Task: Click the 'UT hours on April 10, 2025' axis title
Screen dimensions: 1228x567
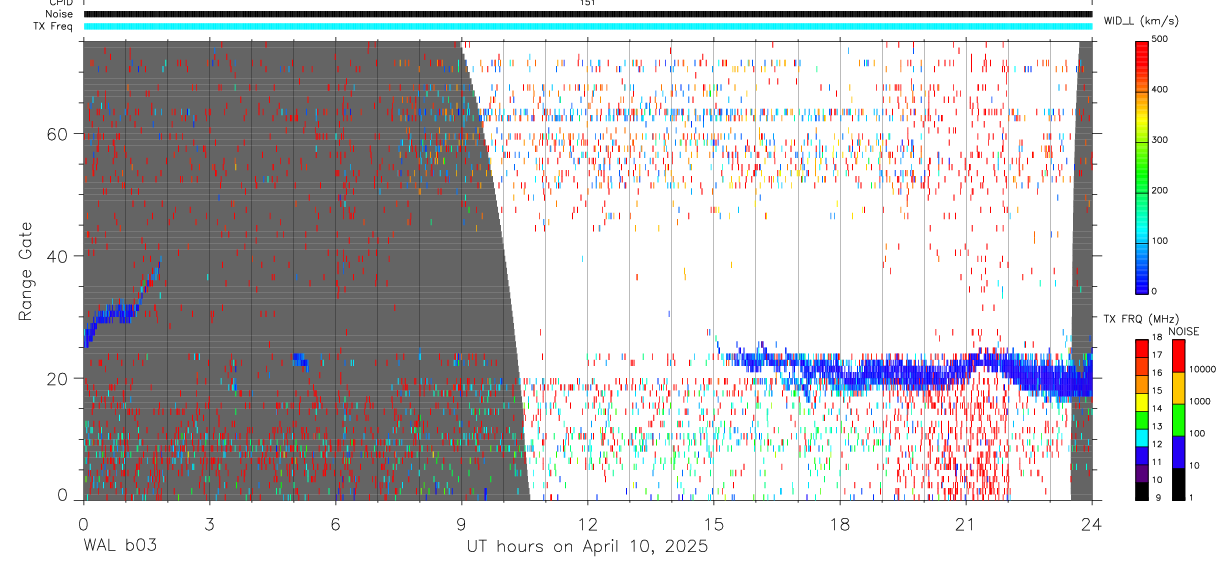Action: point(587,547)
